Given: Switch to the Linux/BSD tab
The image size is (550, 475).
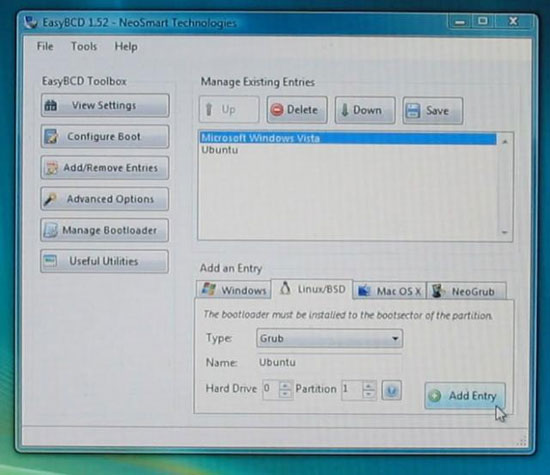Looking at the screenshot, I should (312, 289).
